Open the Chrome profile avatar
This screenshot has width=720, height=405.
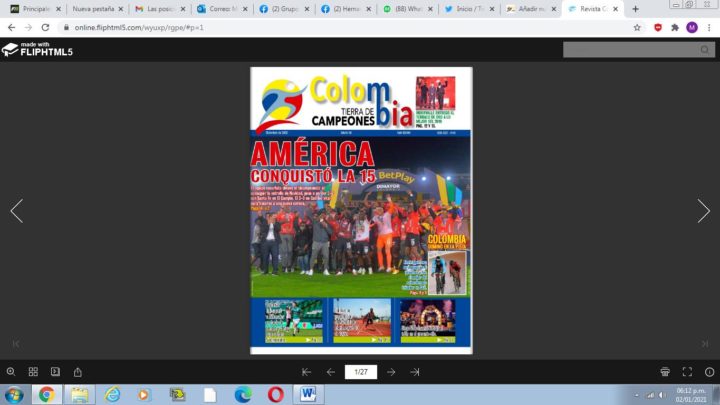coord(692,28)
